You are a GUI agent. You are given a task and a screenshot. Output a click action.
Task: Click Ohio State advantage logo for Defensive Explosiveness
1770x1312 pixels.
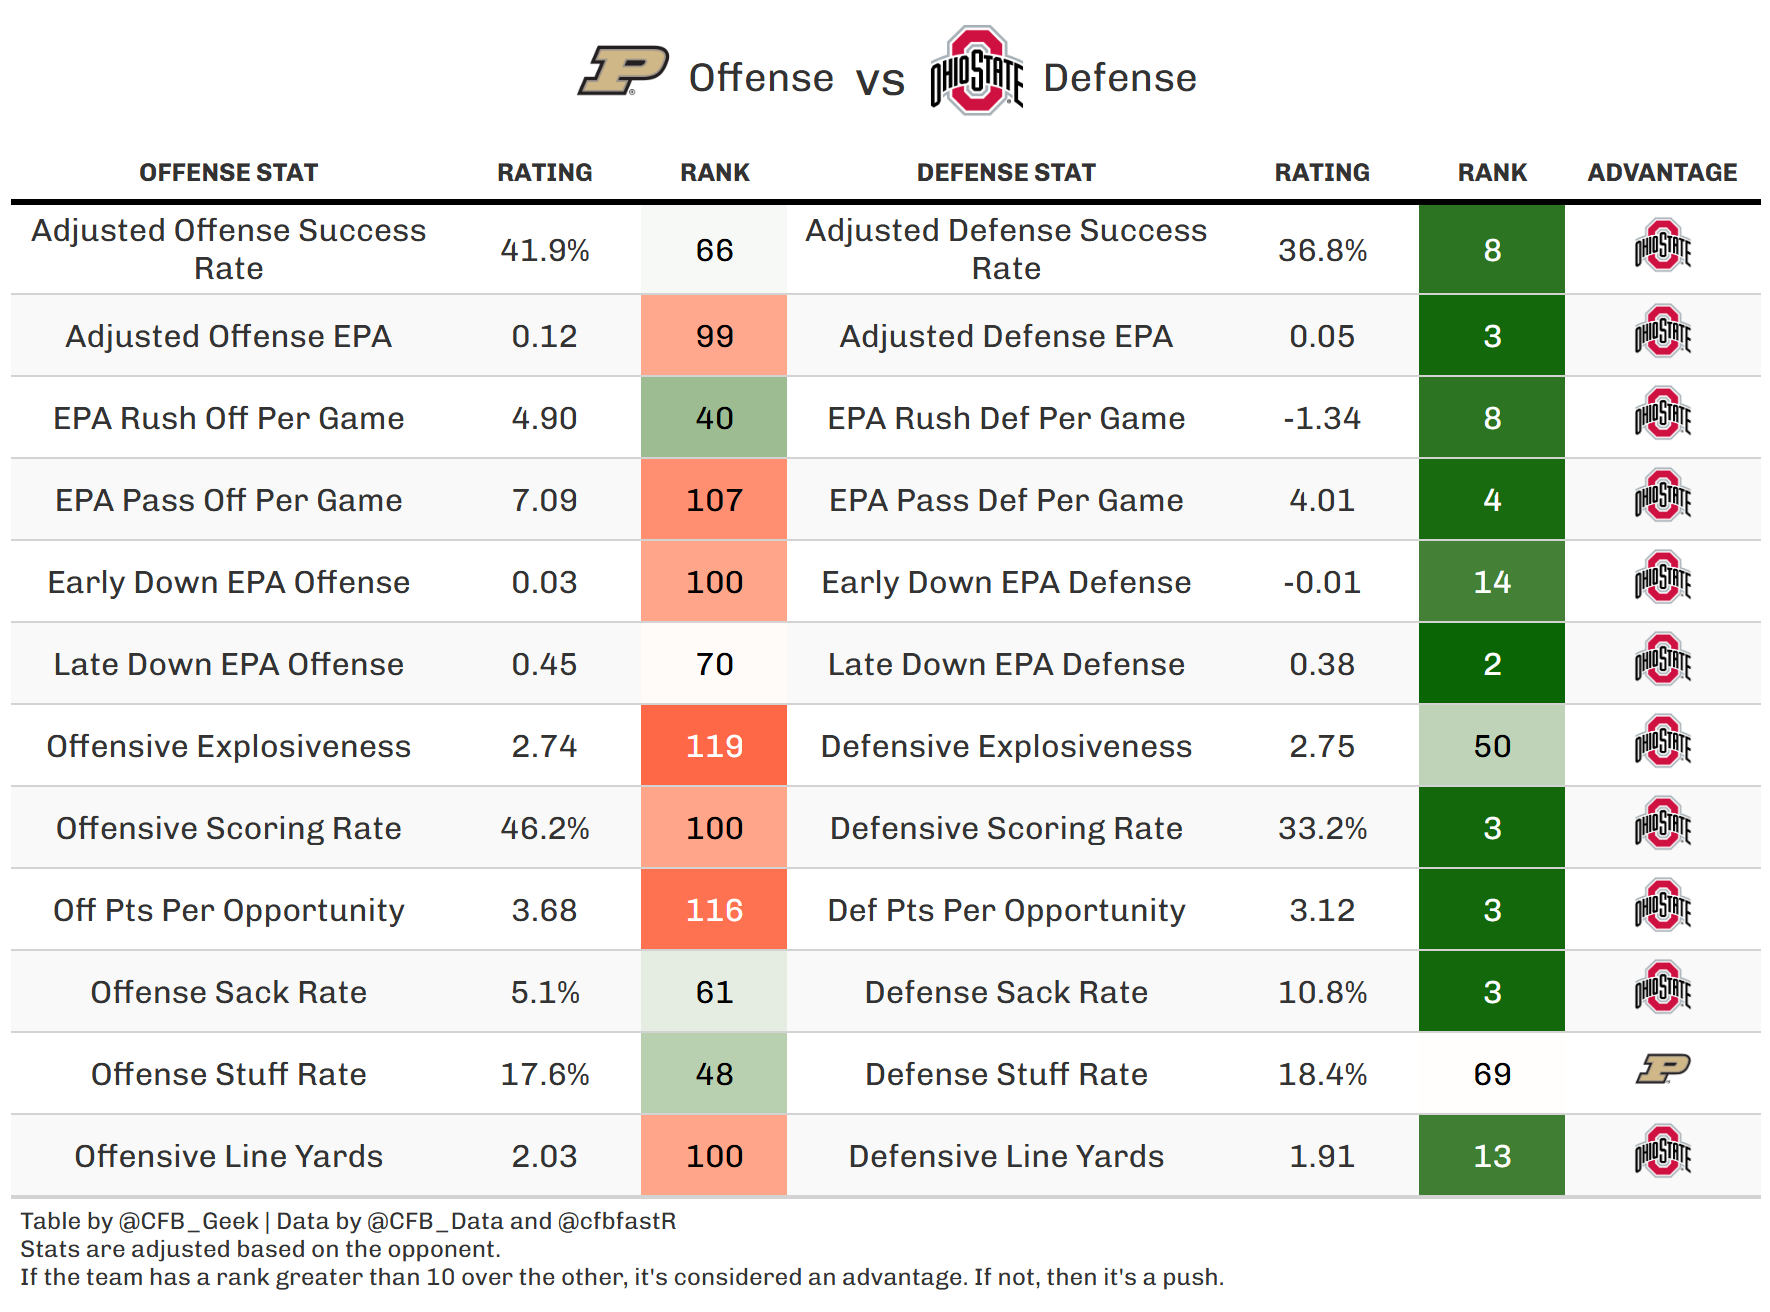coord(1662,742)
